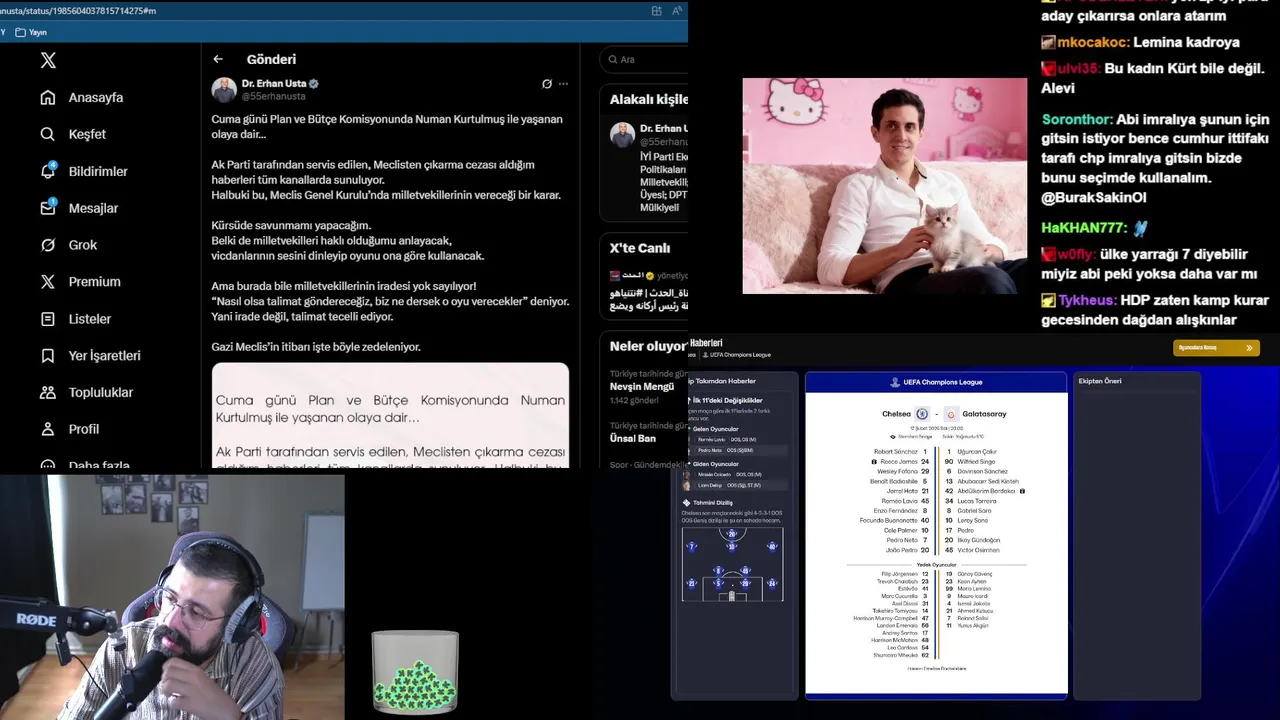This screenshot has width=1280, height=720.
Task: Open Yayın bookmarks folder in browser
Action: click(x=31, y=32)
